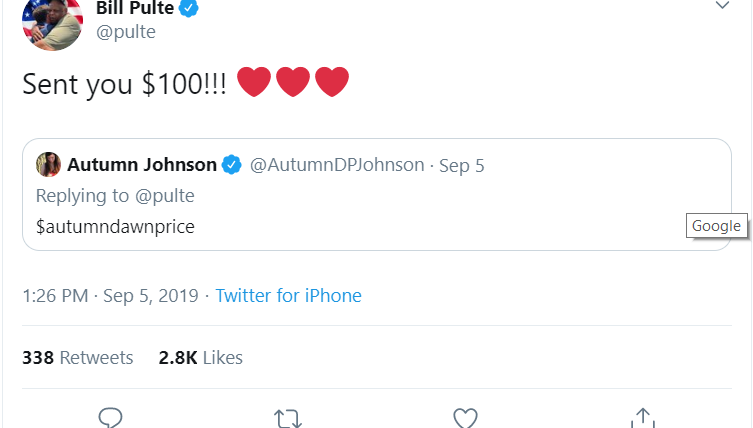This screenshot has width=753, height=428.
Task: Click Autumn Johnson's verified badge
Action: coord(231,165)
